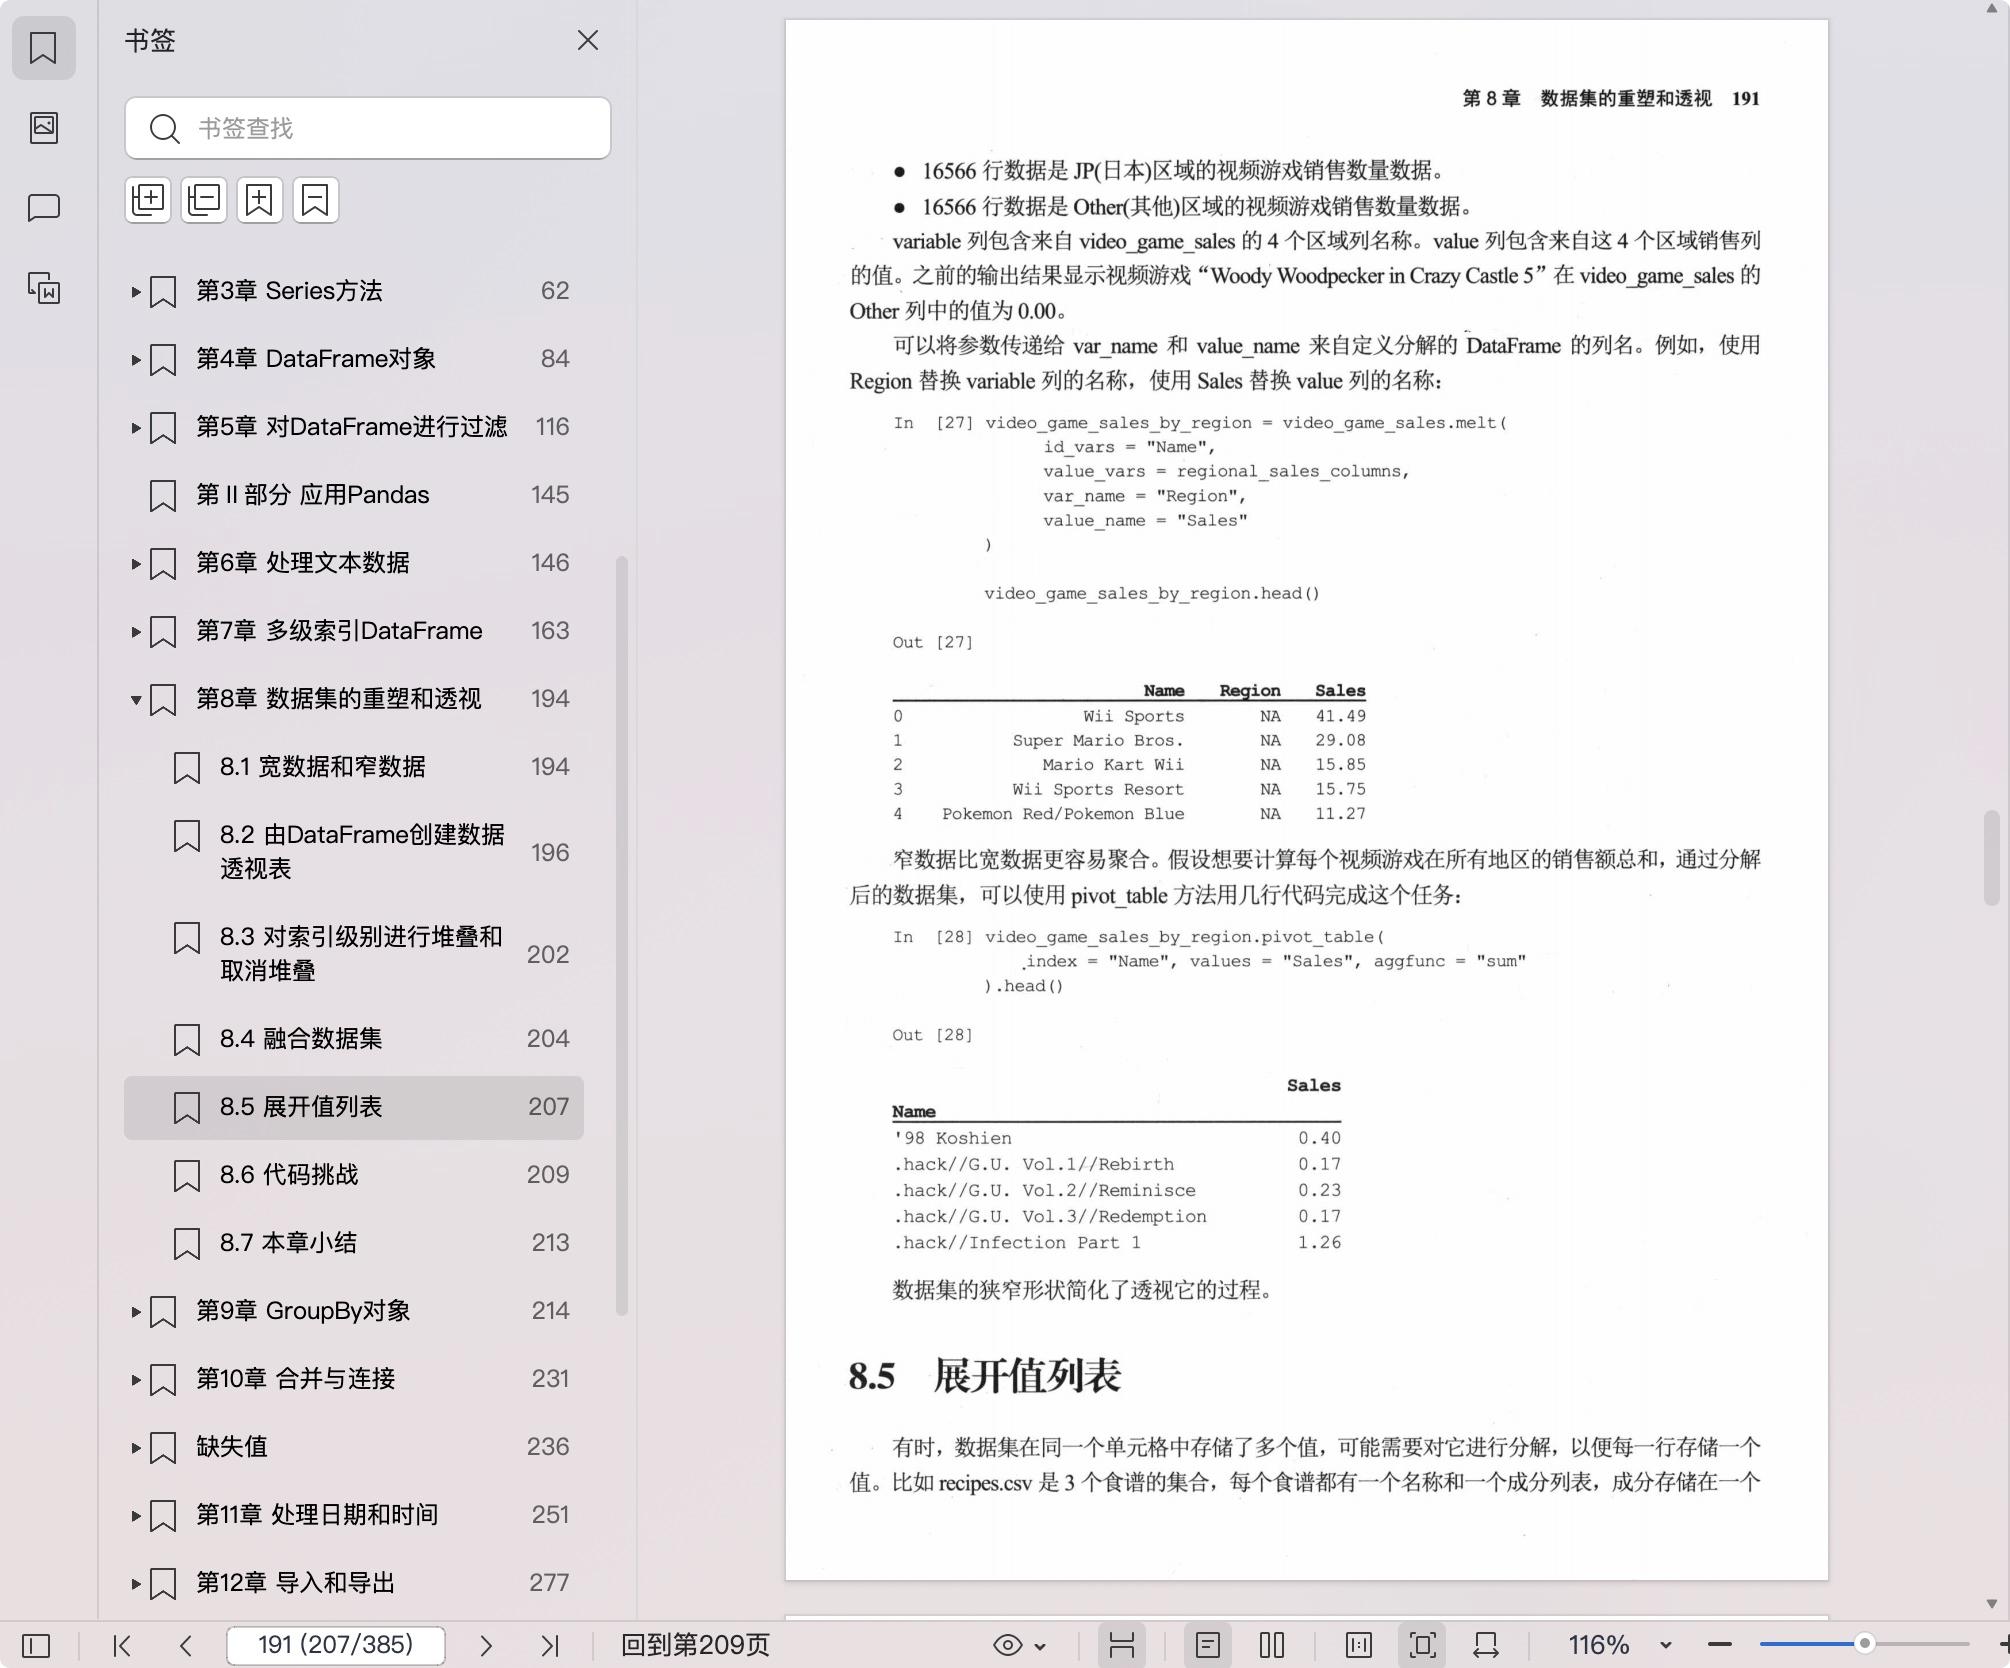The image size is (2010, 1668).
Task: Expand chapter 6 处理文本数据
Action: (136, 563)
